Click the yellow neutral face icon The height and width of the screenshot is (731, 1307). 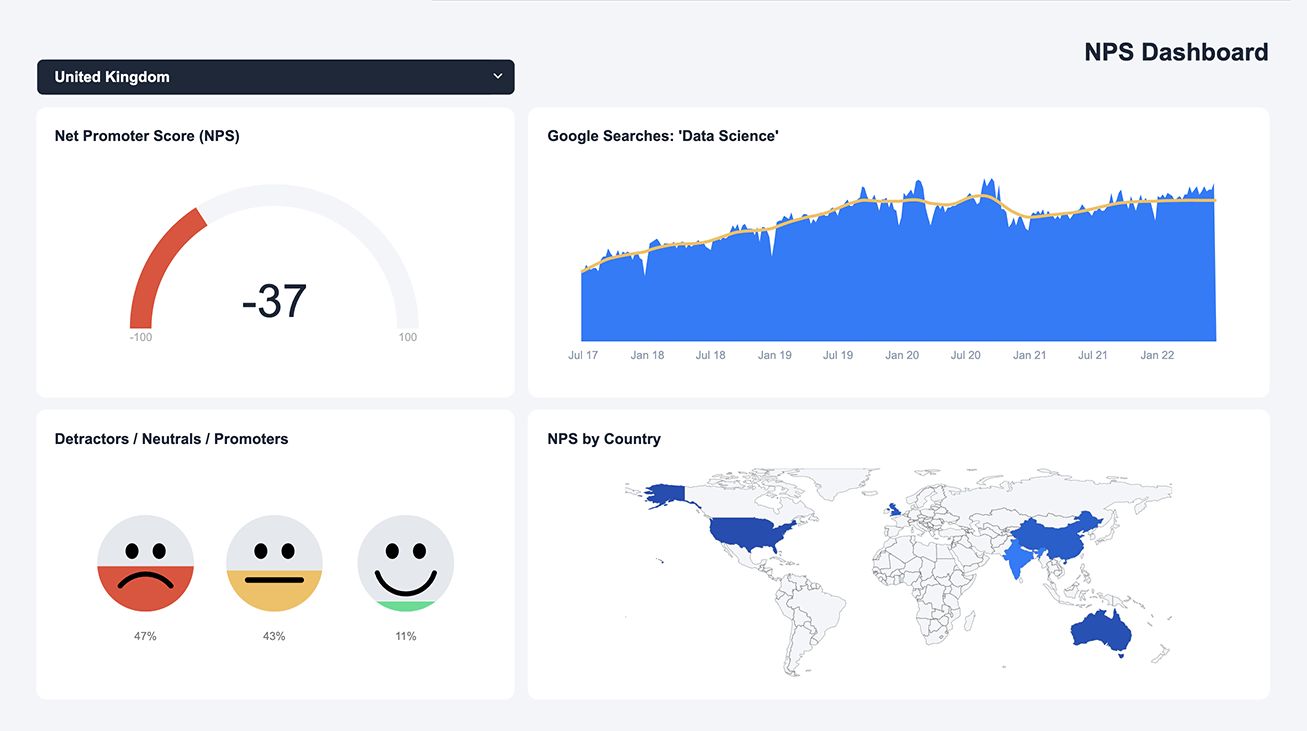coord(274,564)
